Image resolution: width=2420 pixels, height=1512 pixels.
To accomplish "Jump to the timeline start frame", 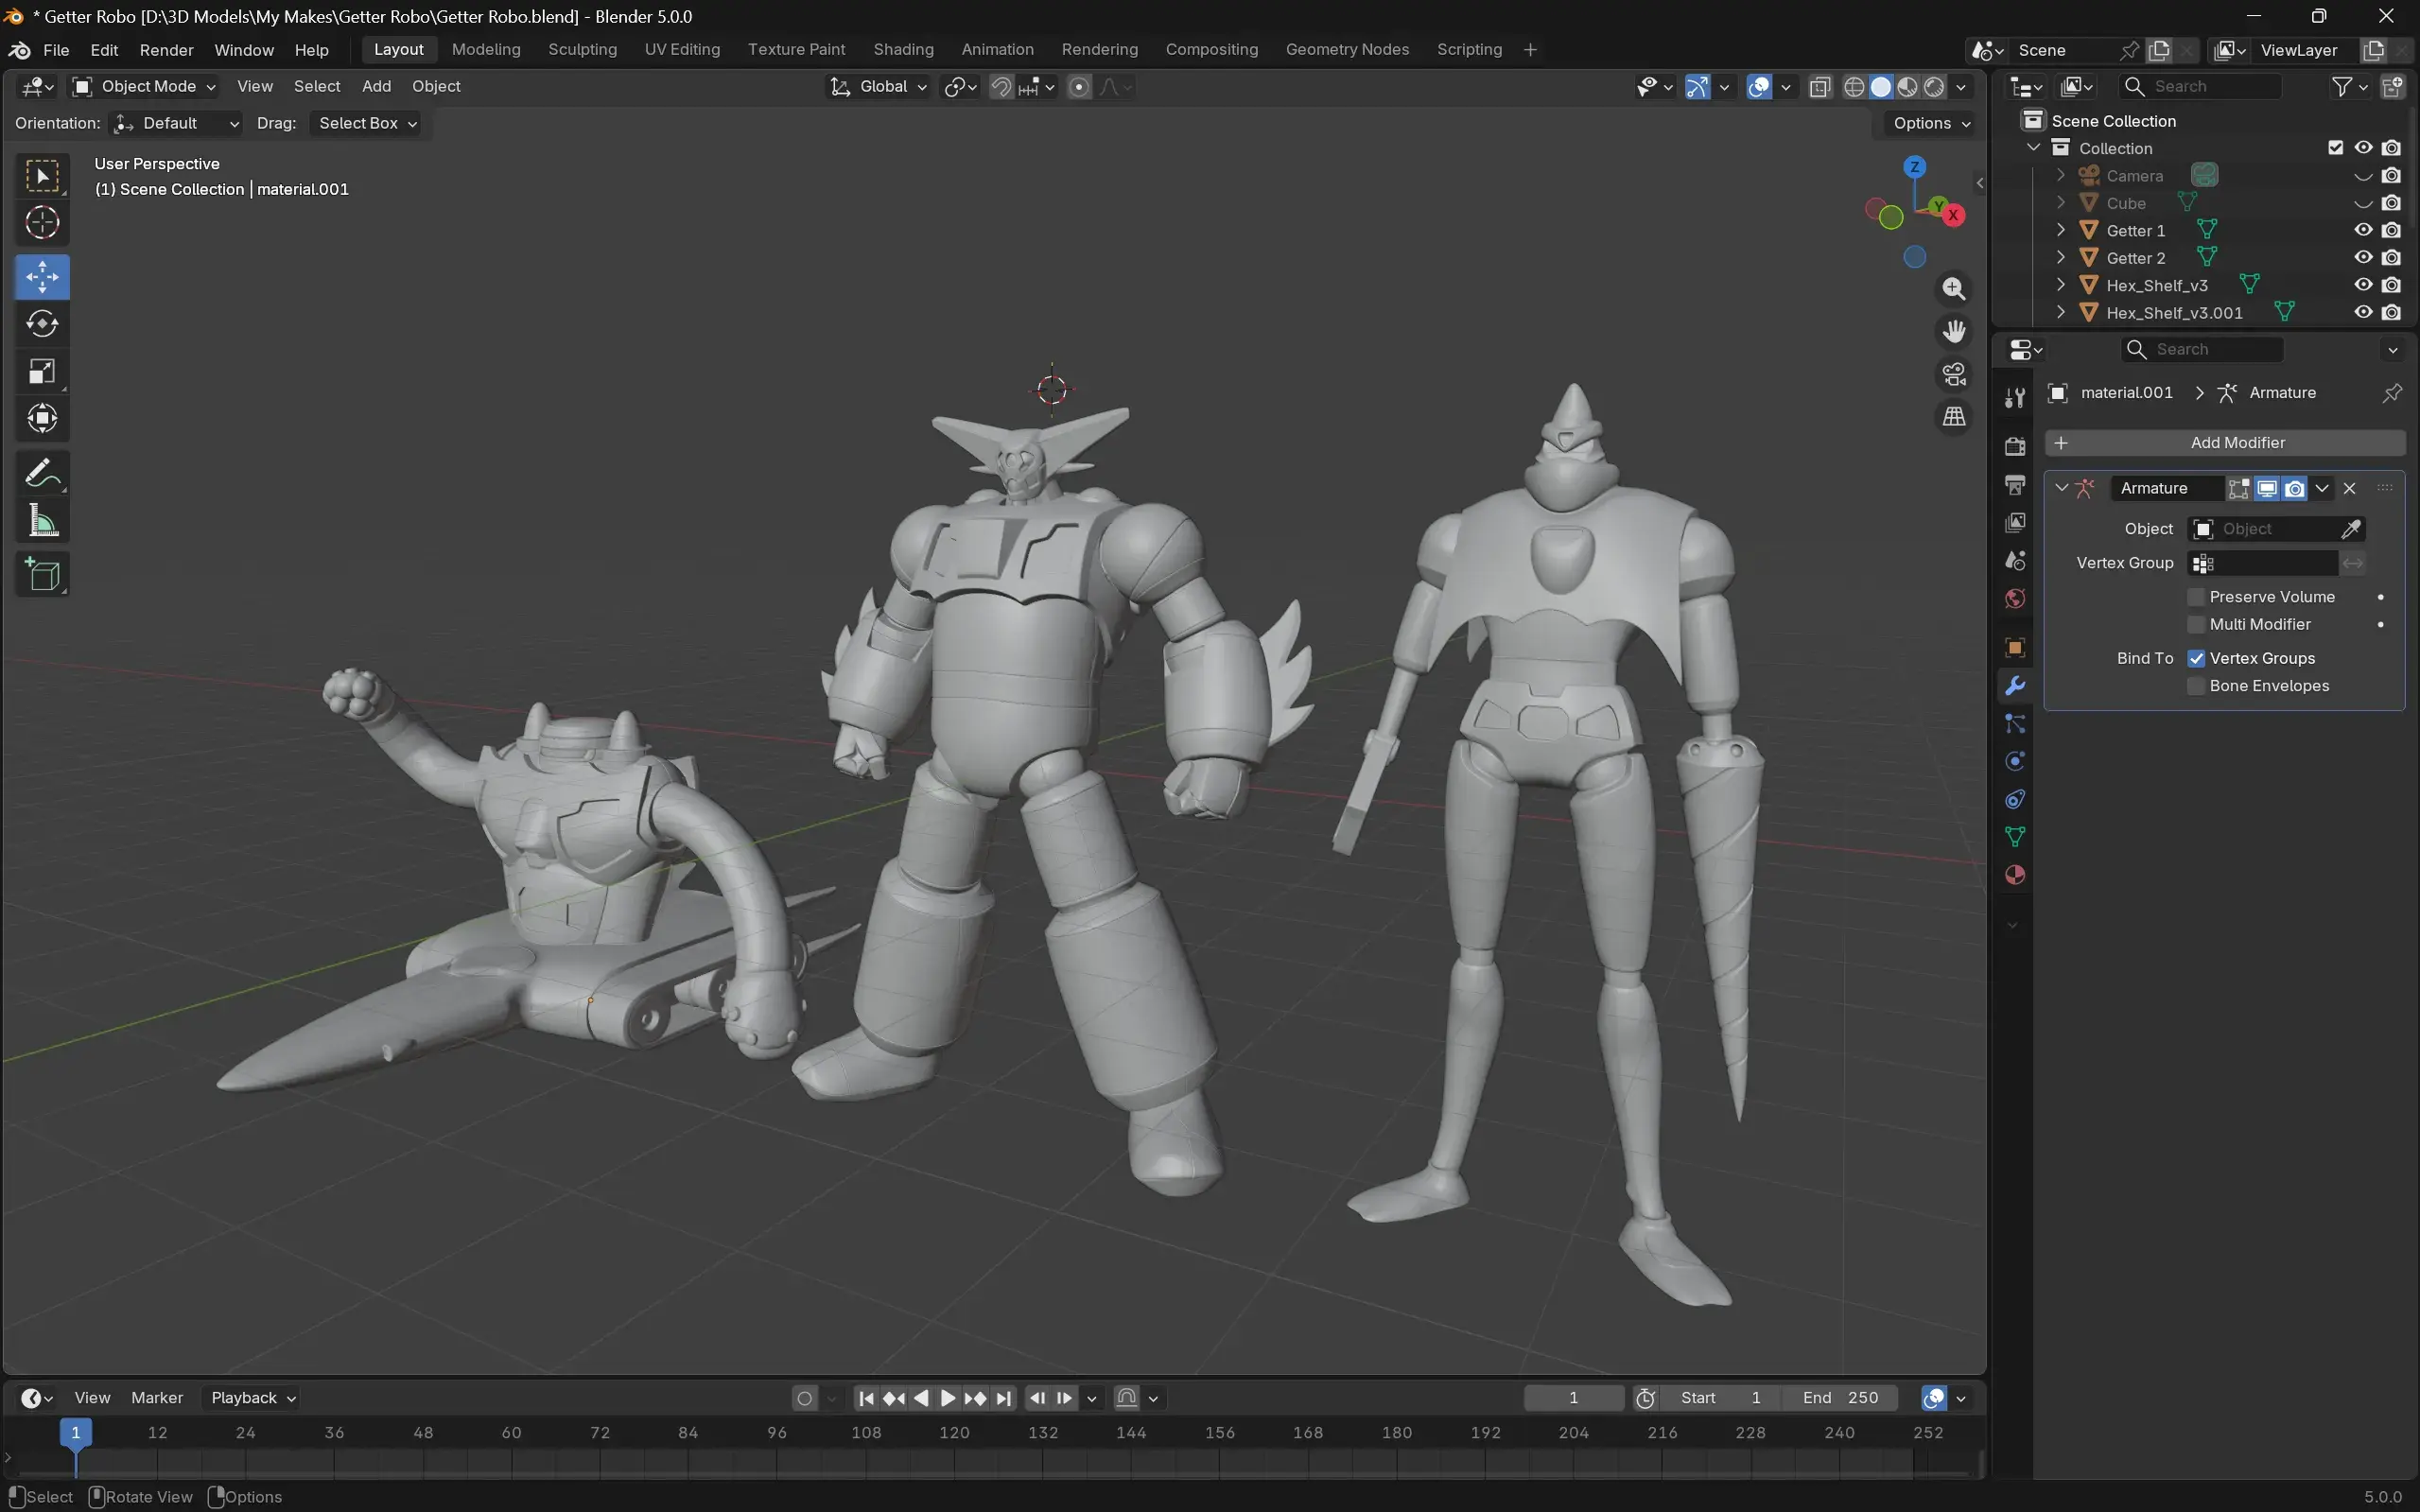I will (x=867, y=1398).
